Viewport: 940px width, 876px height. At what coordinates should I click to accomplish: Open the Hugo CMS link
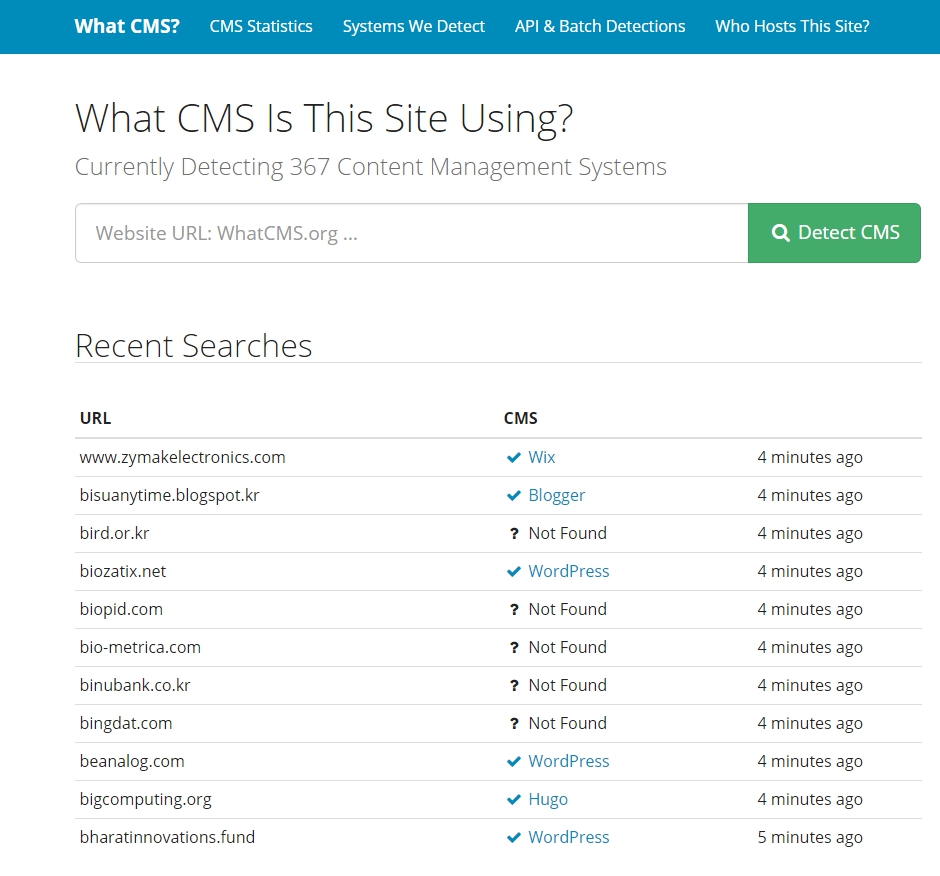[x=548, y=799]
